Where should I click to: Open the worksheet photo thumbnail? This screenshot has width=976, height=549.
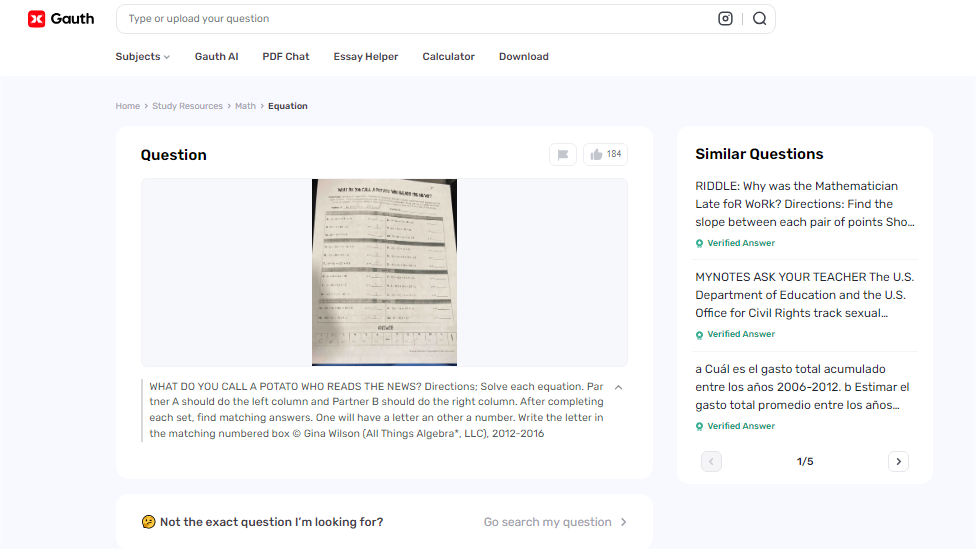click(384, 272)
